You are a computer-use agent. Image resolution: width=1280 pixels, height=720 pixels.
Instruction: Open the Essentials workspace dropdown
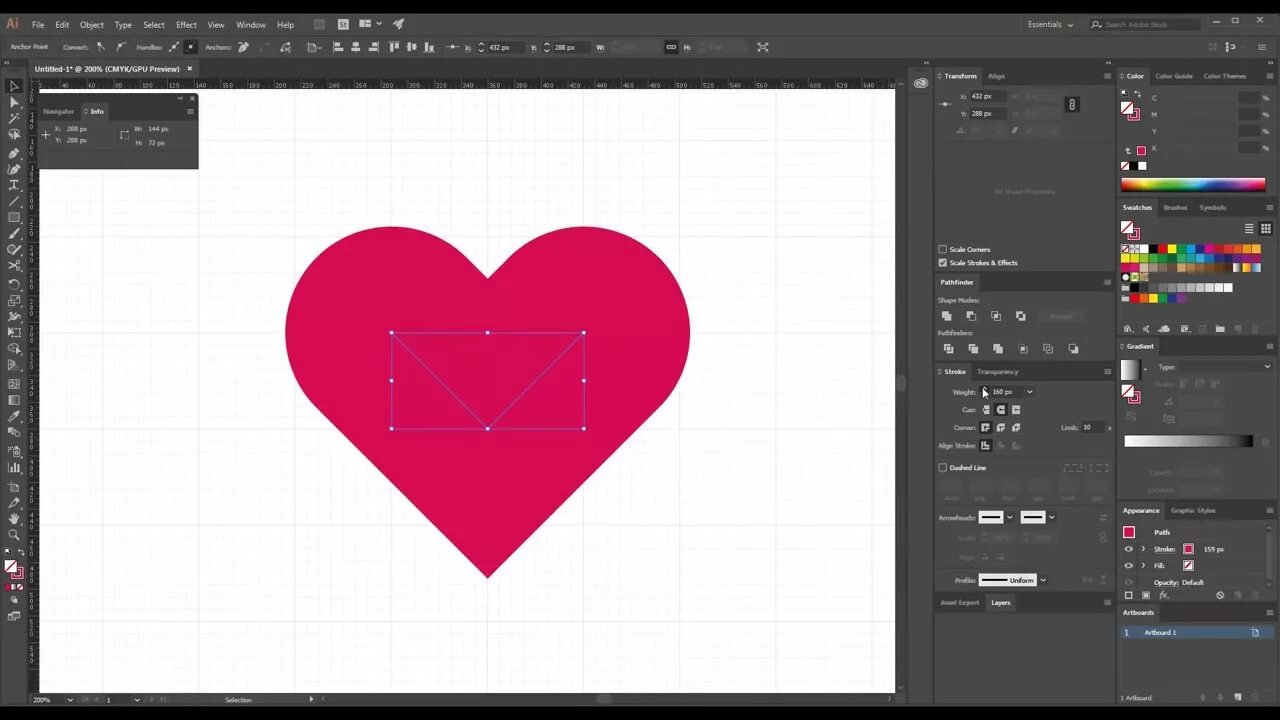pyautogui.click(x=1051, y=24)
